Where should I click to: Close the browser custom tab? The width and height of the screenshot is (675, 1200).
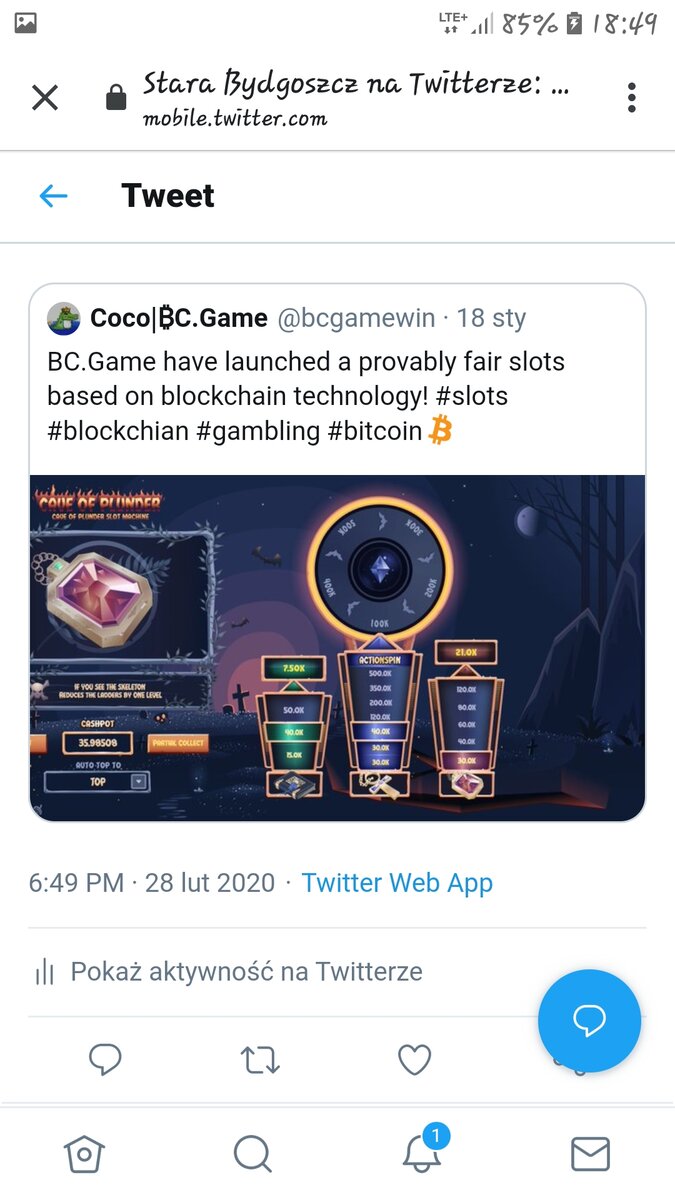click(x=45, y=97)
